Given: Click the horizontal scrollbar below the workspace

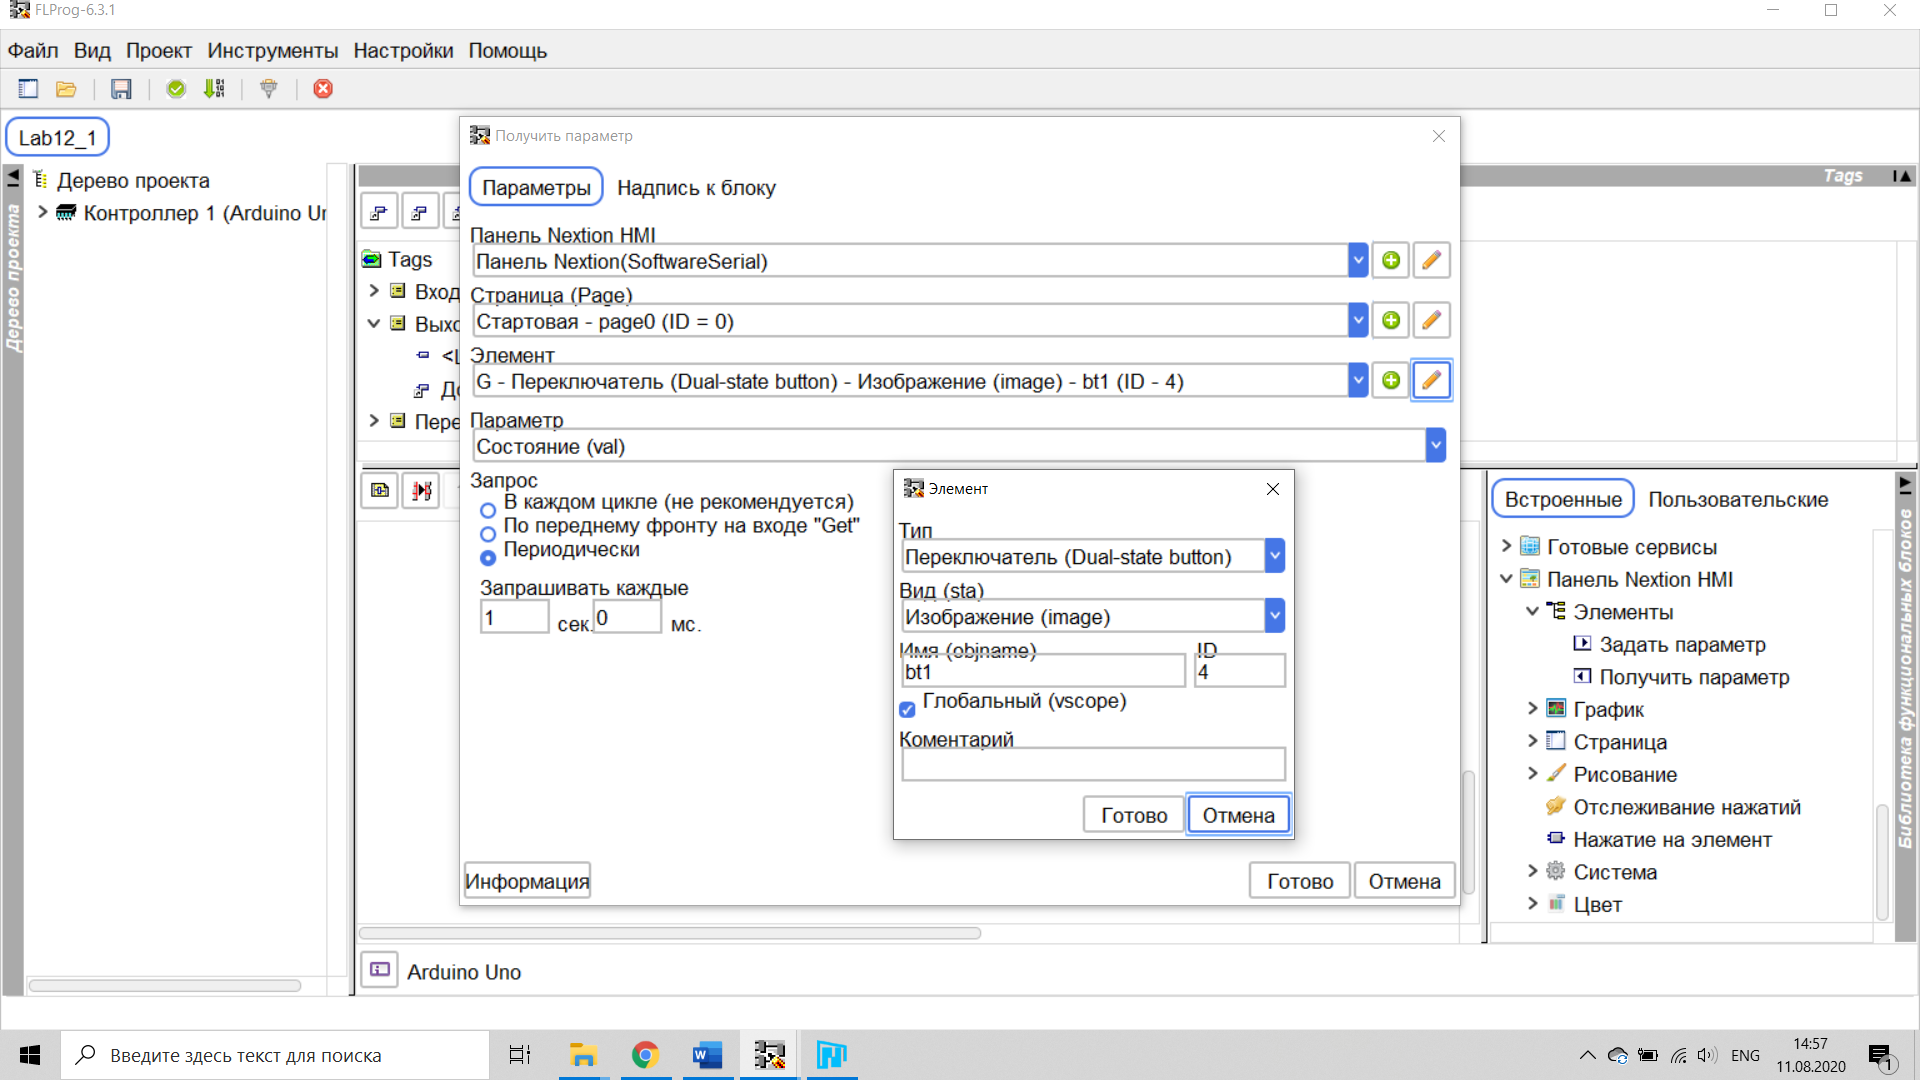Looking at the screenshot, I should point(670,933).
